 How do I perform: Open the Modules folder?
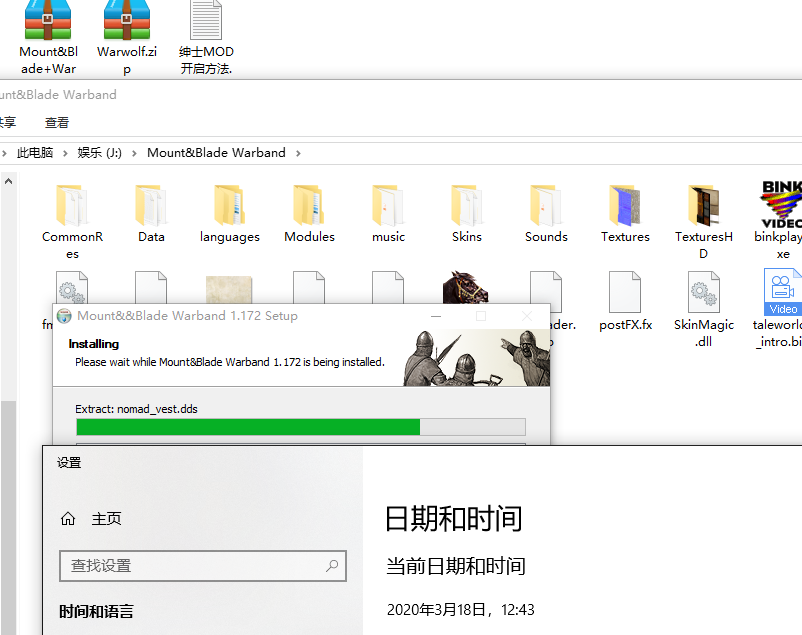tap(309, 215)
